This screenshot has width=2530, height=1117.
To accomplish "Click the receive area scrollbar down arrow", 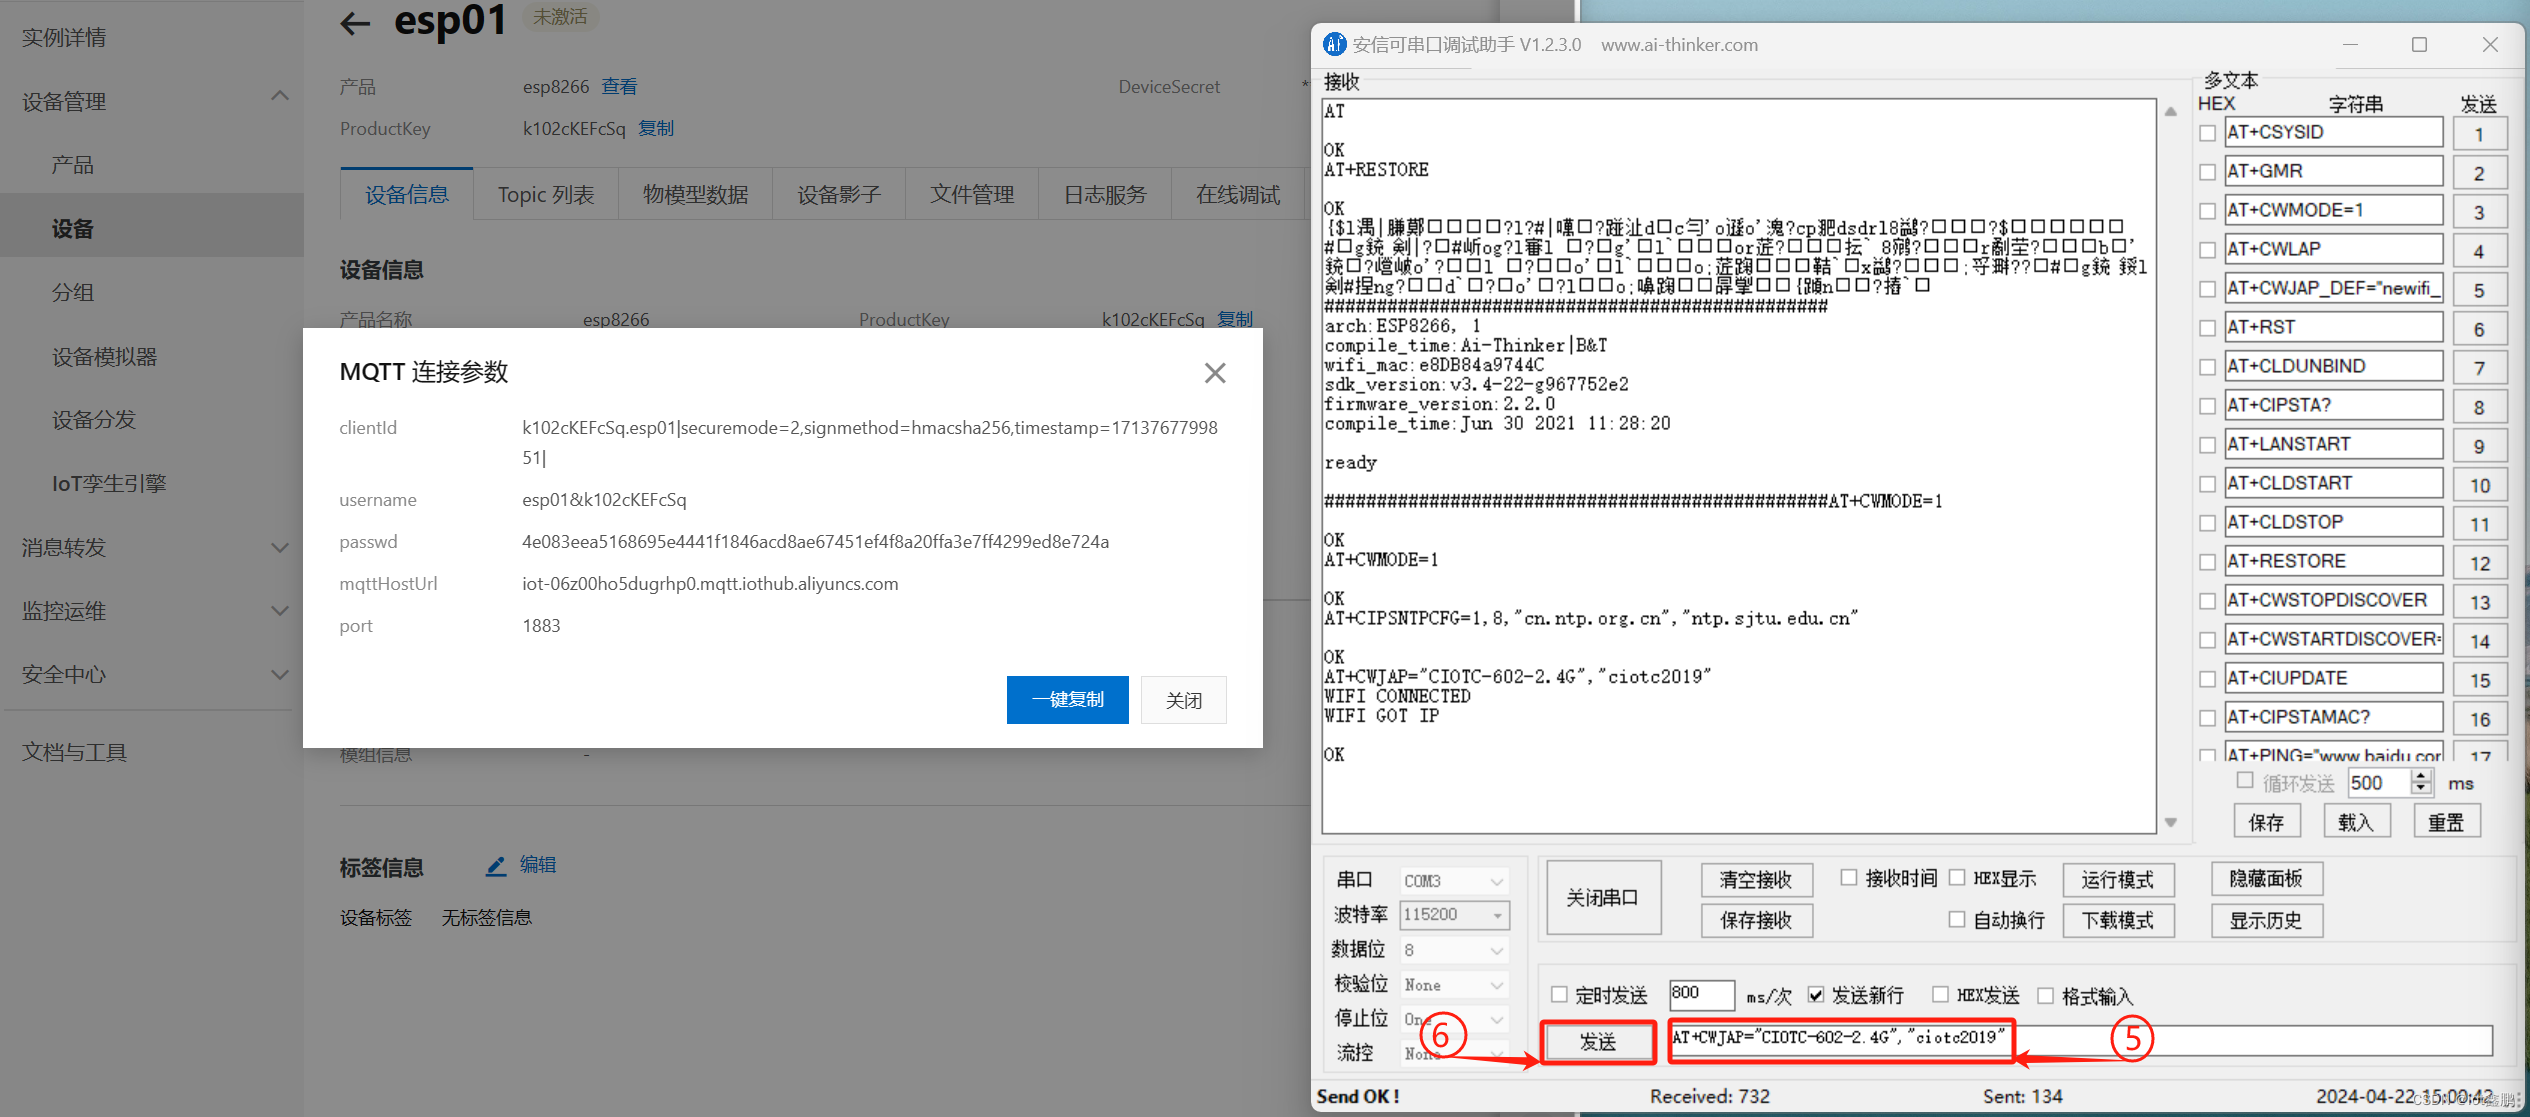I will [2170, 822].
